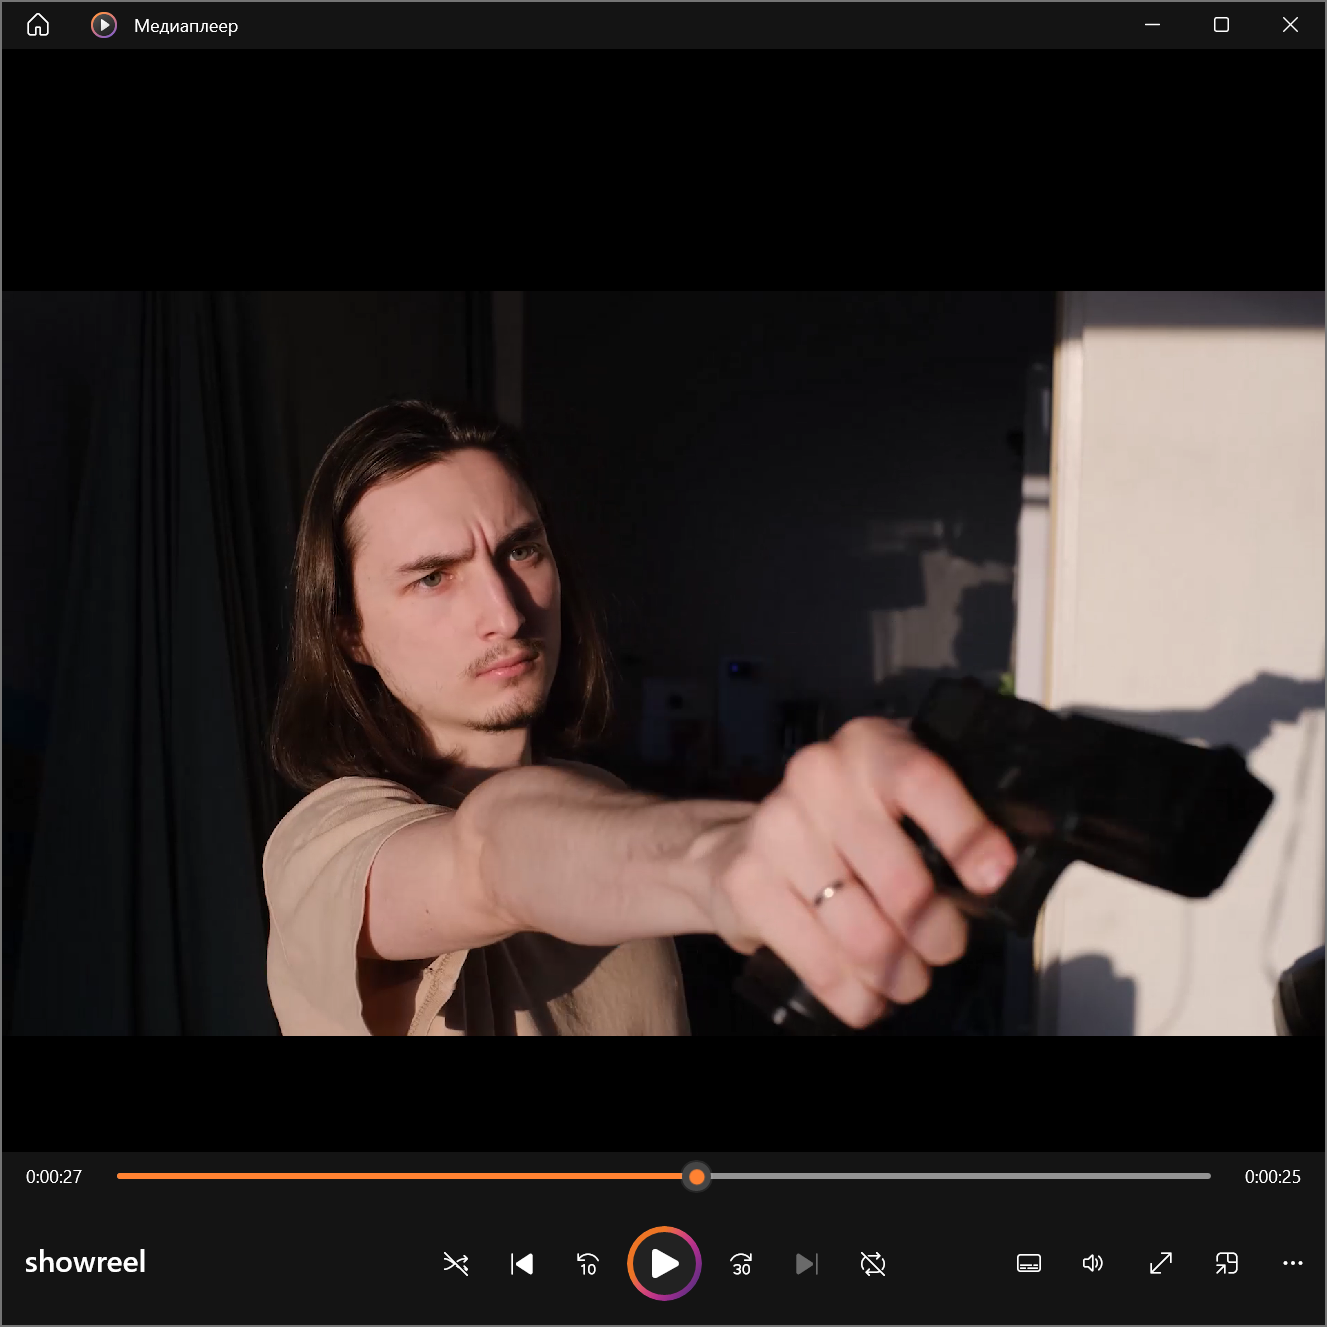Open the volume control flyout
Viewport: 1327px width, 1327px height.
pyautogui.click(x=1093, y=1264)
